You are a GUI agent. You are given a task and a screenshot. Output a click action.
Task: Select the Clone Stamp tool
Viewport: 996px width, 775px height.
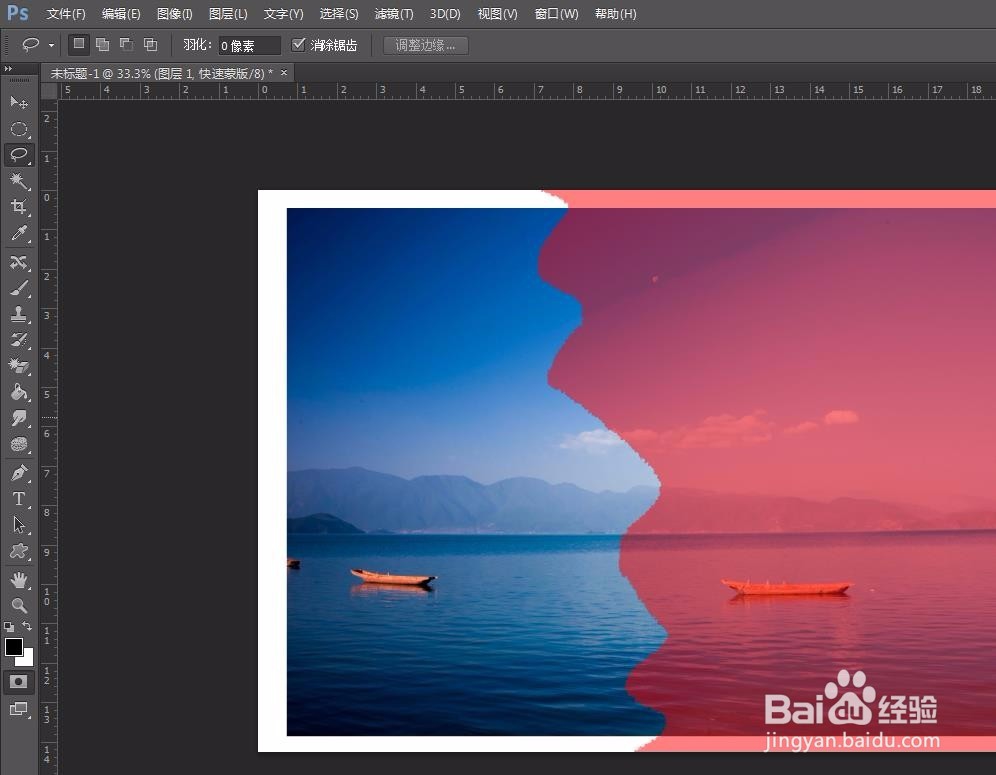click(x=19, y=314)
